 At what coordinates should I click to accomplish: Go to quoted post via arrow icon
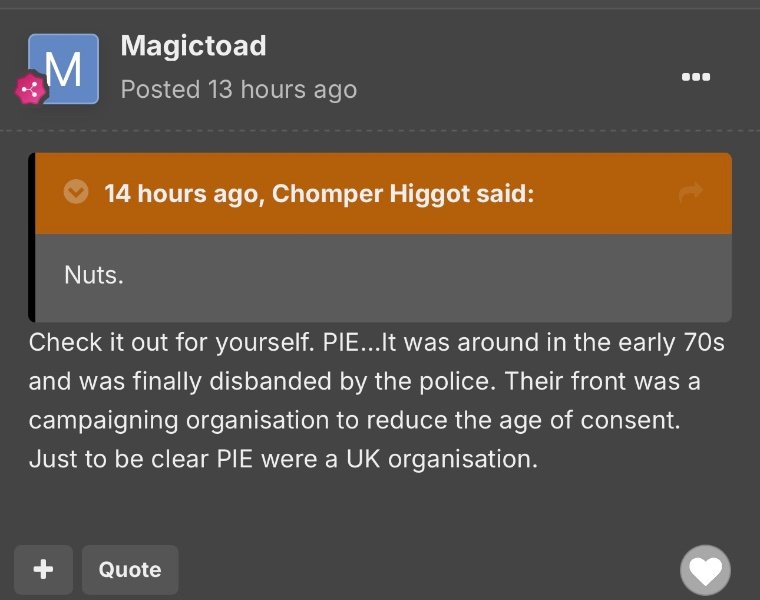[x=690, y=193]
